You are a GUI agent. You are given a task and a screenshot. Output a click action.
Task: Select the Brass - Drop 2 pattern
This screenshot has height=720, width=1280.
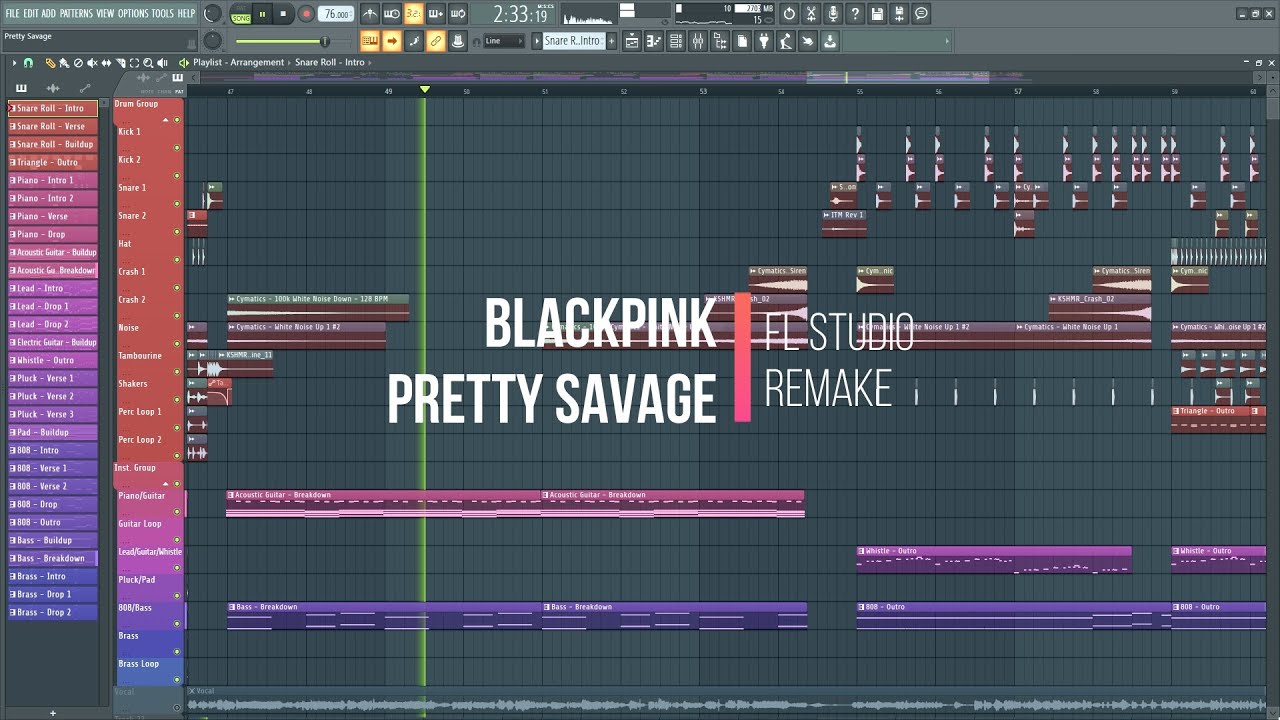tap(53, 612)
